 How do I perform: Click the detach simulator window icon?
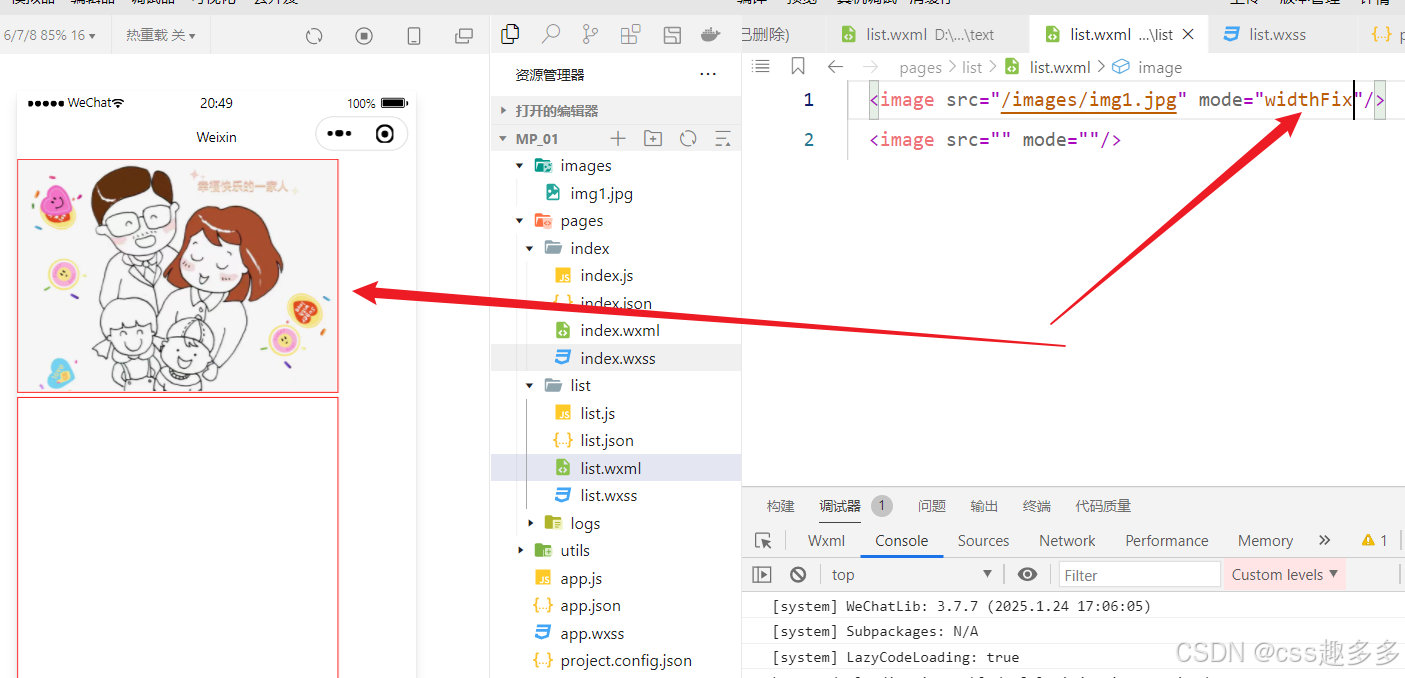tap(464, 36)
